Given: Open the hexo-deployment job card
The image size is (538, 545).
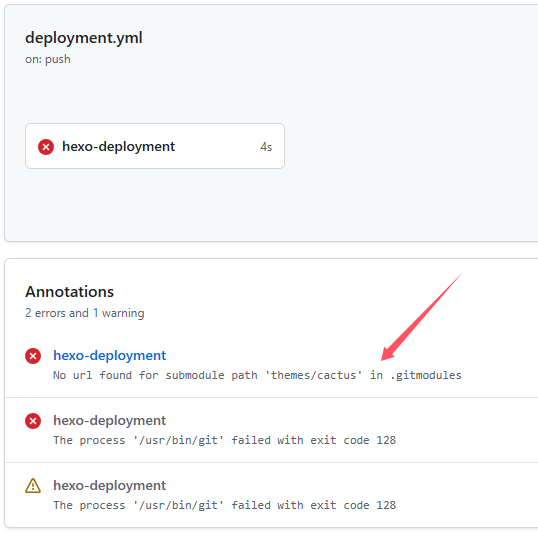Looking at the screenshot, I should click(x=155, y=146).
